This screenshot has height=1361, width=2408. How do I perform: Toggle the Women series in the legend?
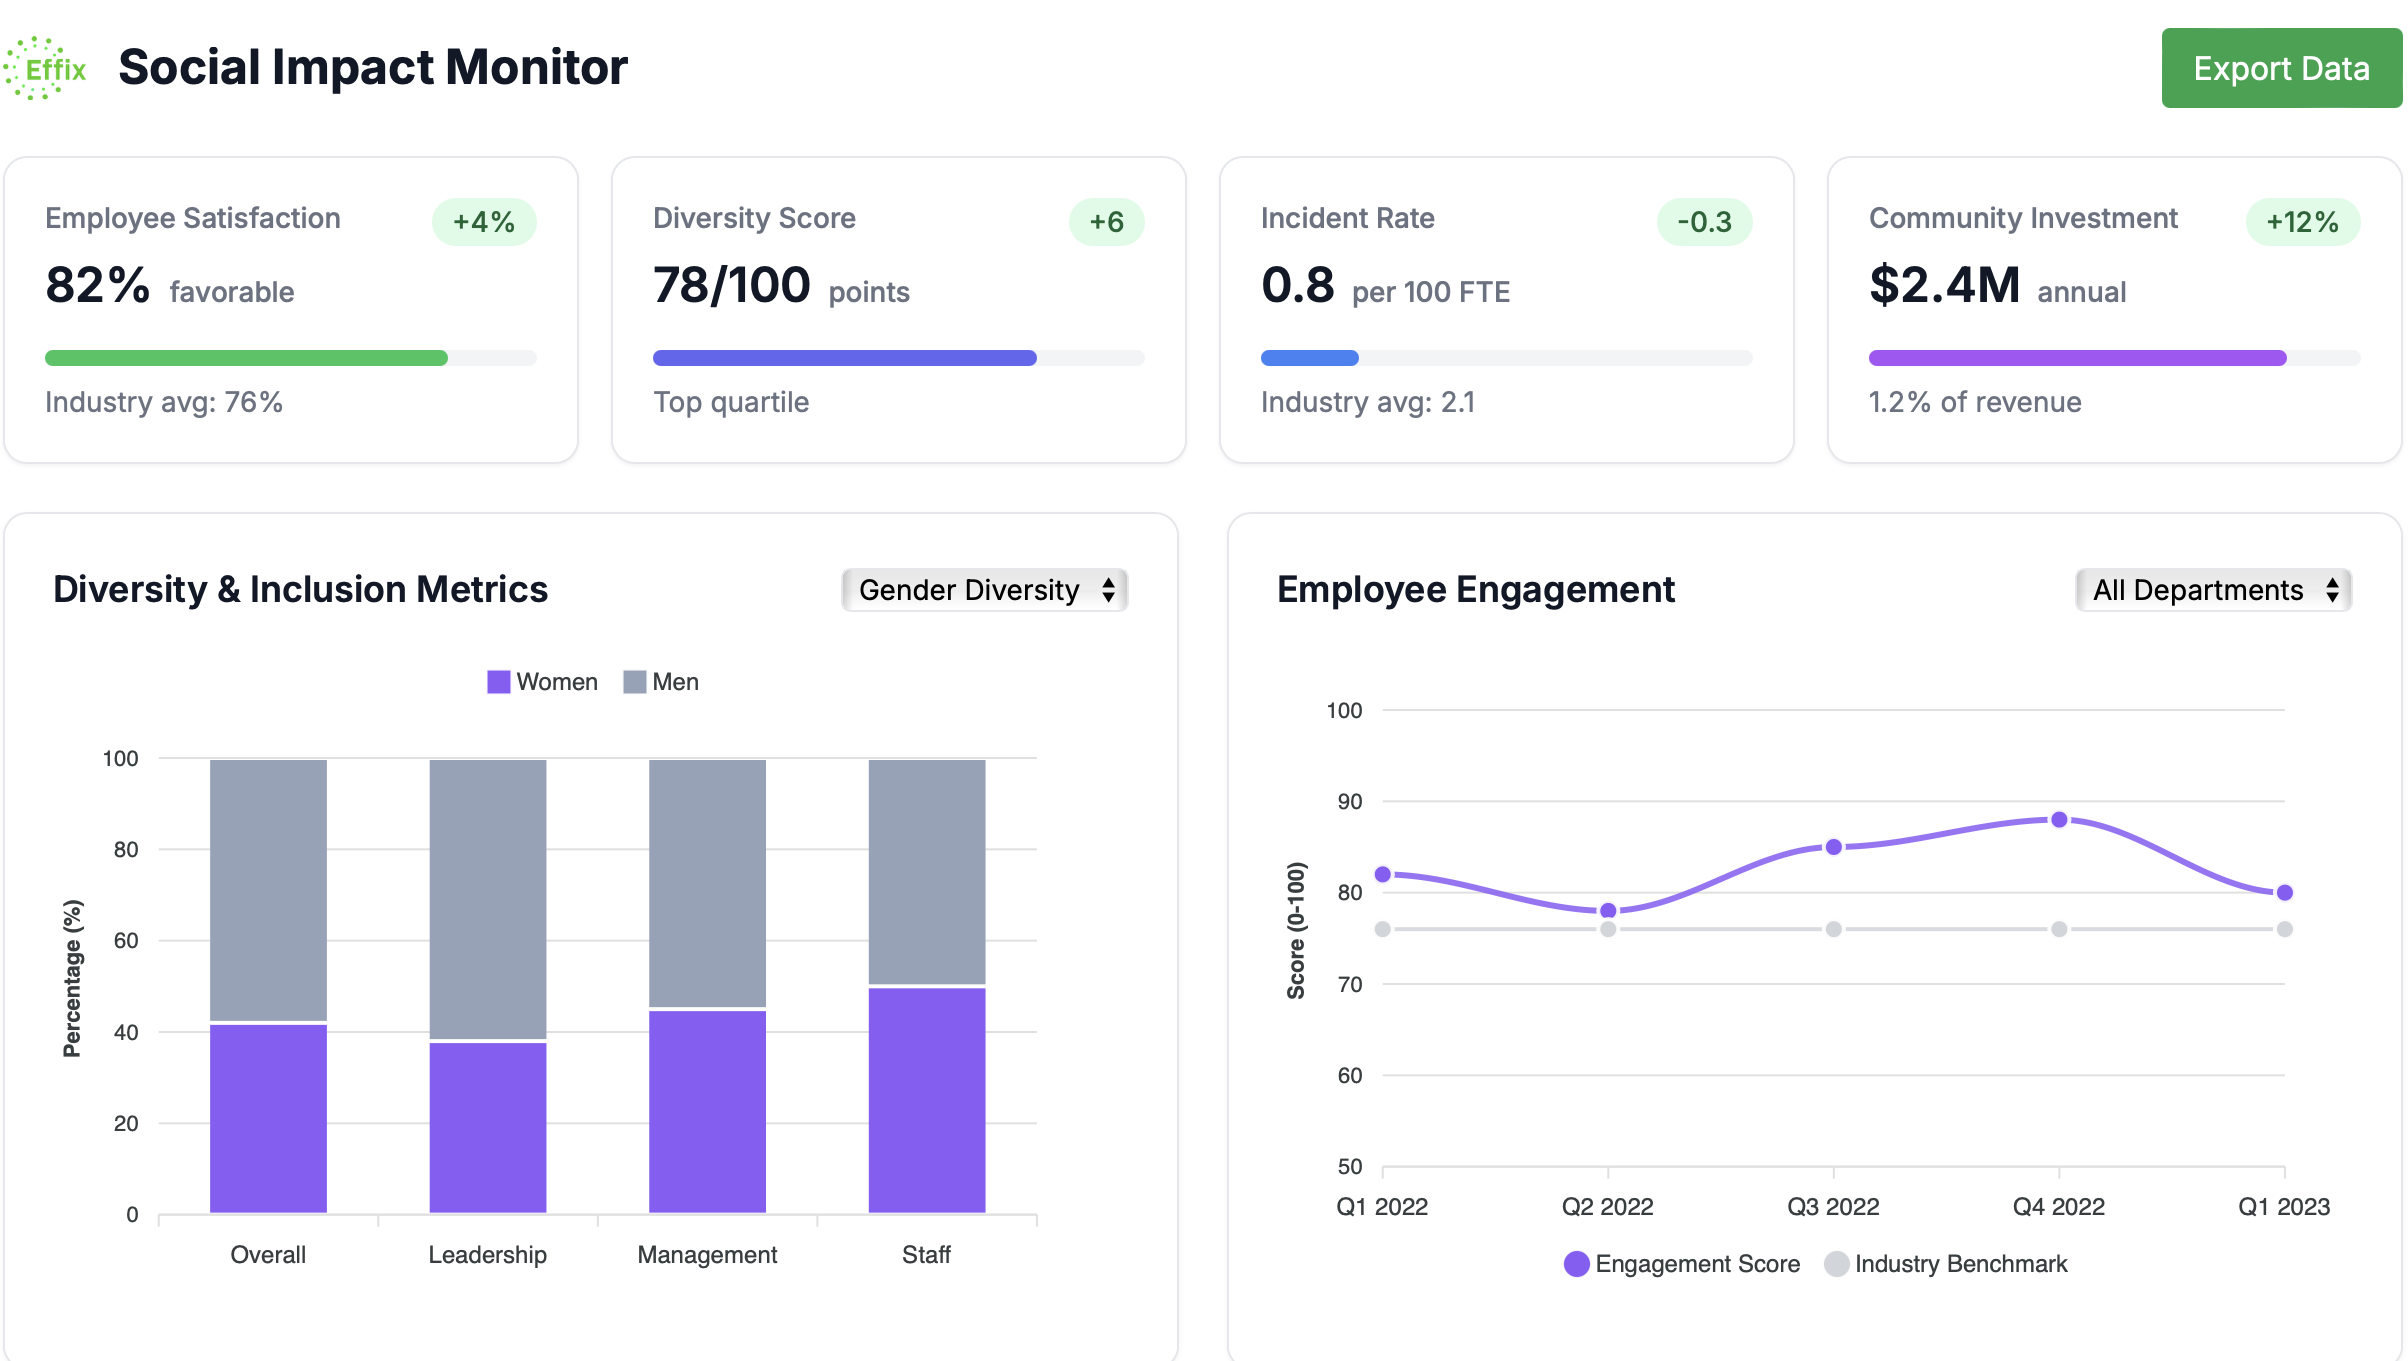pos(541,681)
